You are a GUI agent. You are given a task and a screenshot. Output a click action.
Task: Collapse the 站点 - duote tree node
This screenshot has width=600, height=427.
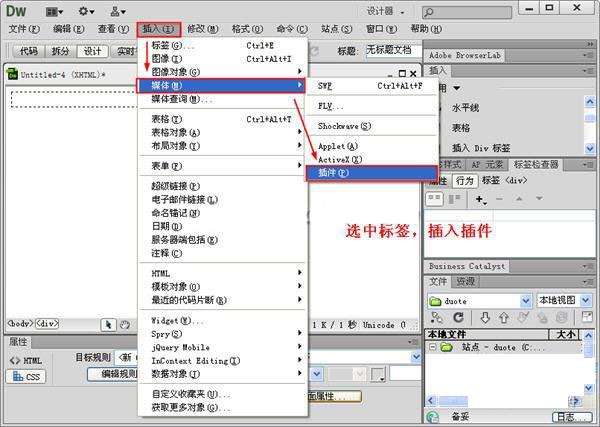433,347
